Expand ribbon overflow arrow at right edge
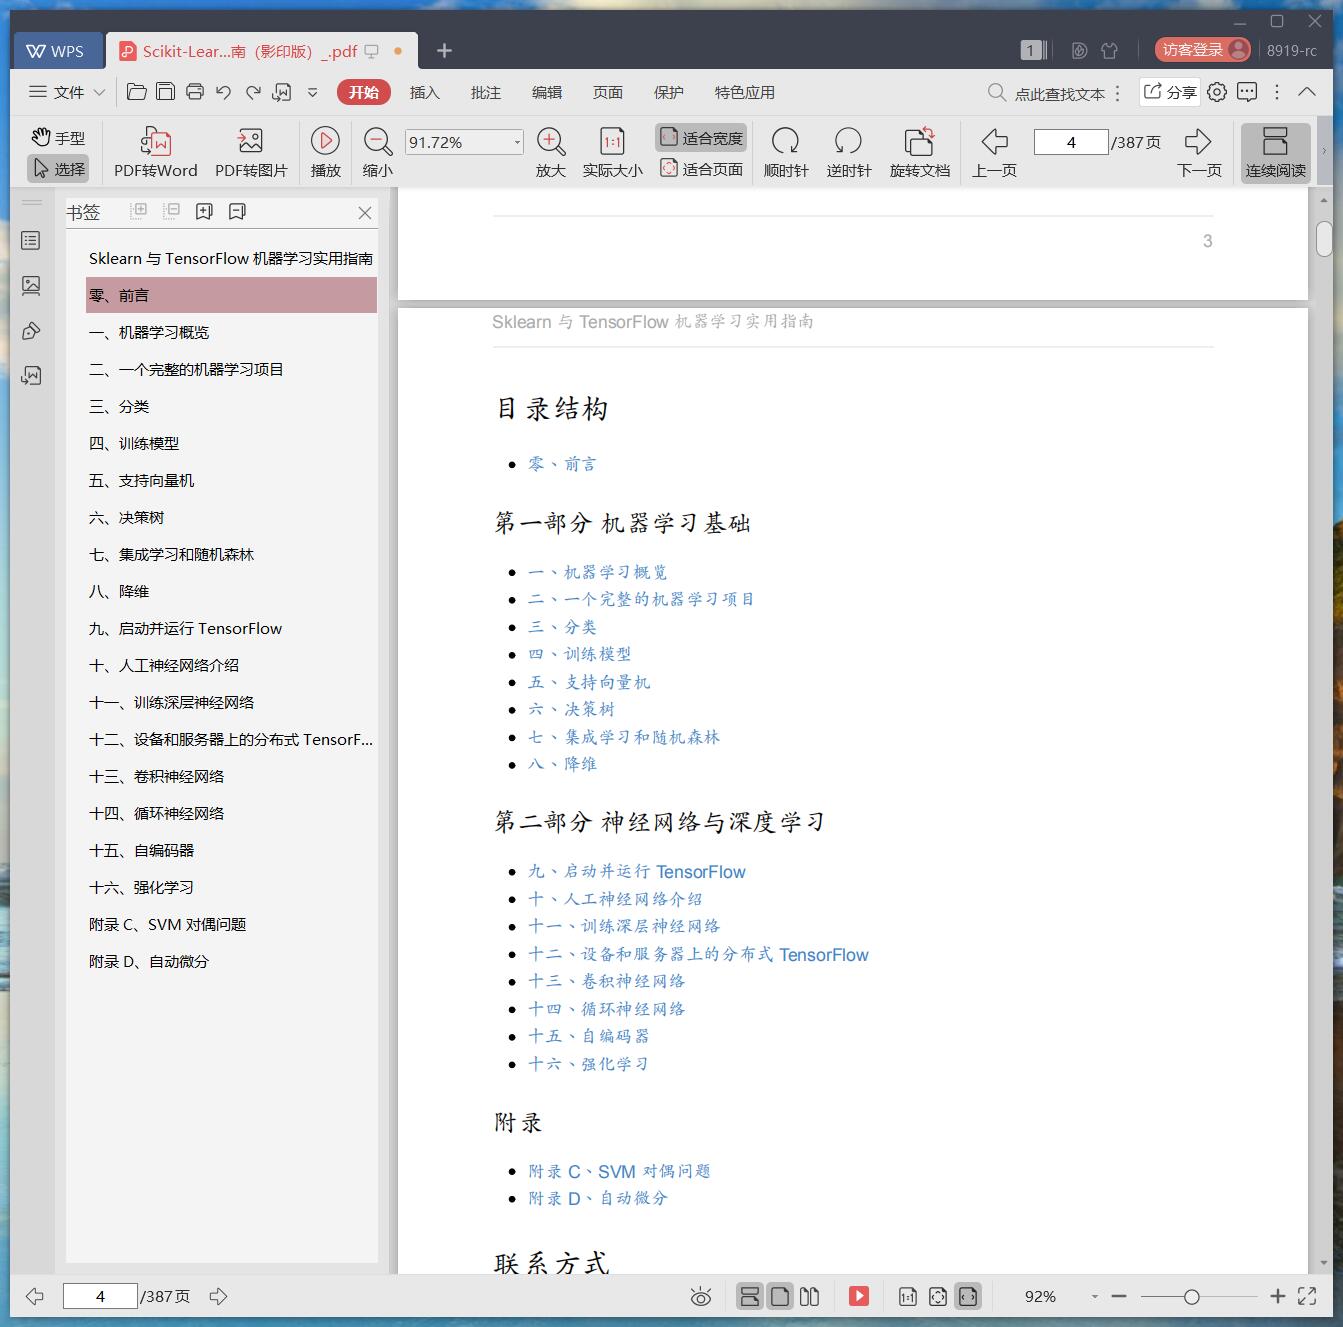This screenshot has width=1343, height=1327. [1324, 152]
